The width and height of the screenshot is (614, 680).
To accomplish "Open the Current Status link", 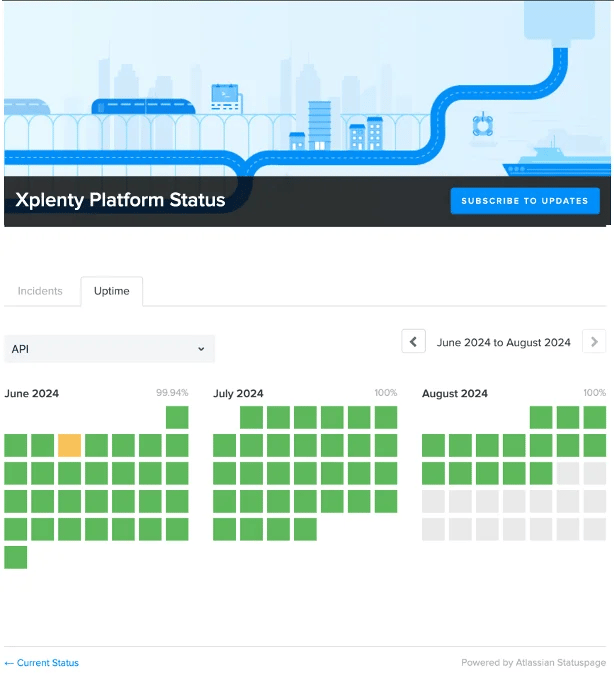I will click(42, 663).
